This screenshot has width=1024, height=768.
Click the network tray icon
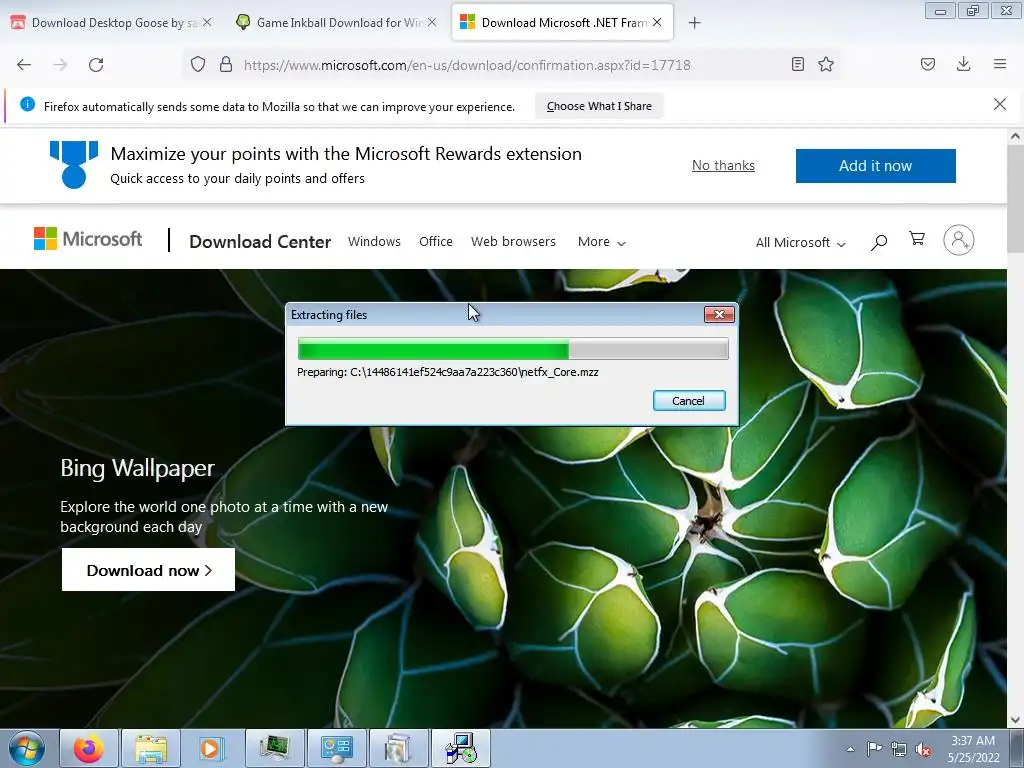coord(899,750)
